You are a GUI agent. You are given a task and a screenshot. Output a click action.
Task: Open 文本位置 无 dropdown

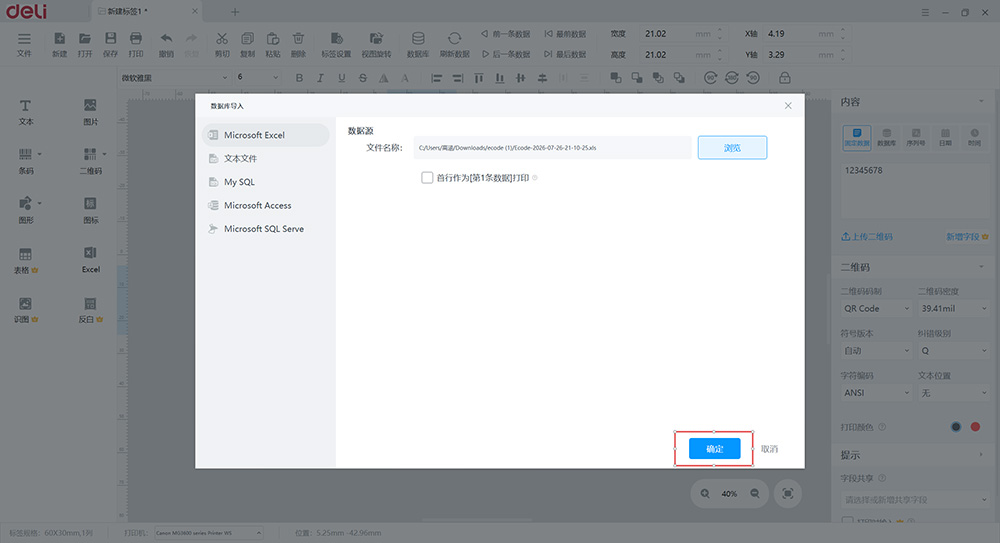click(953, 392)
